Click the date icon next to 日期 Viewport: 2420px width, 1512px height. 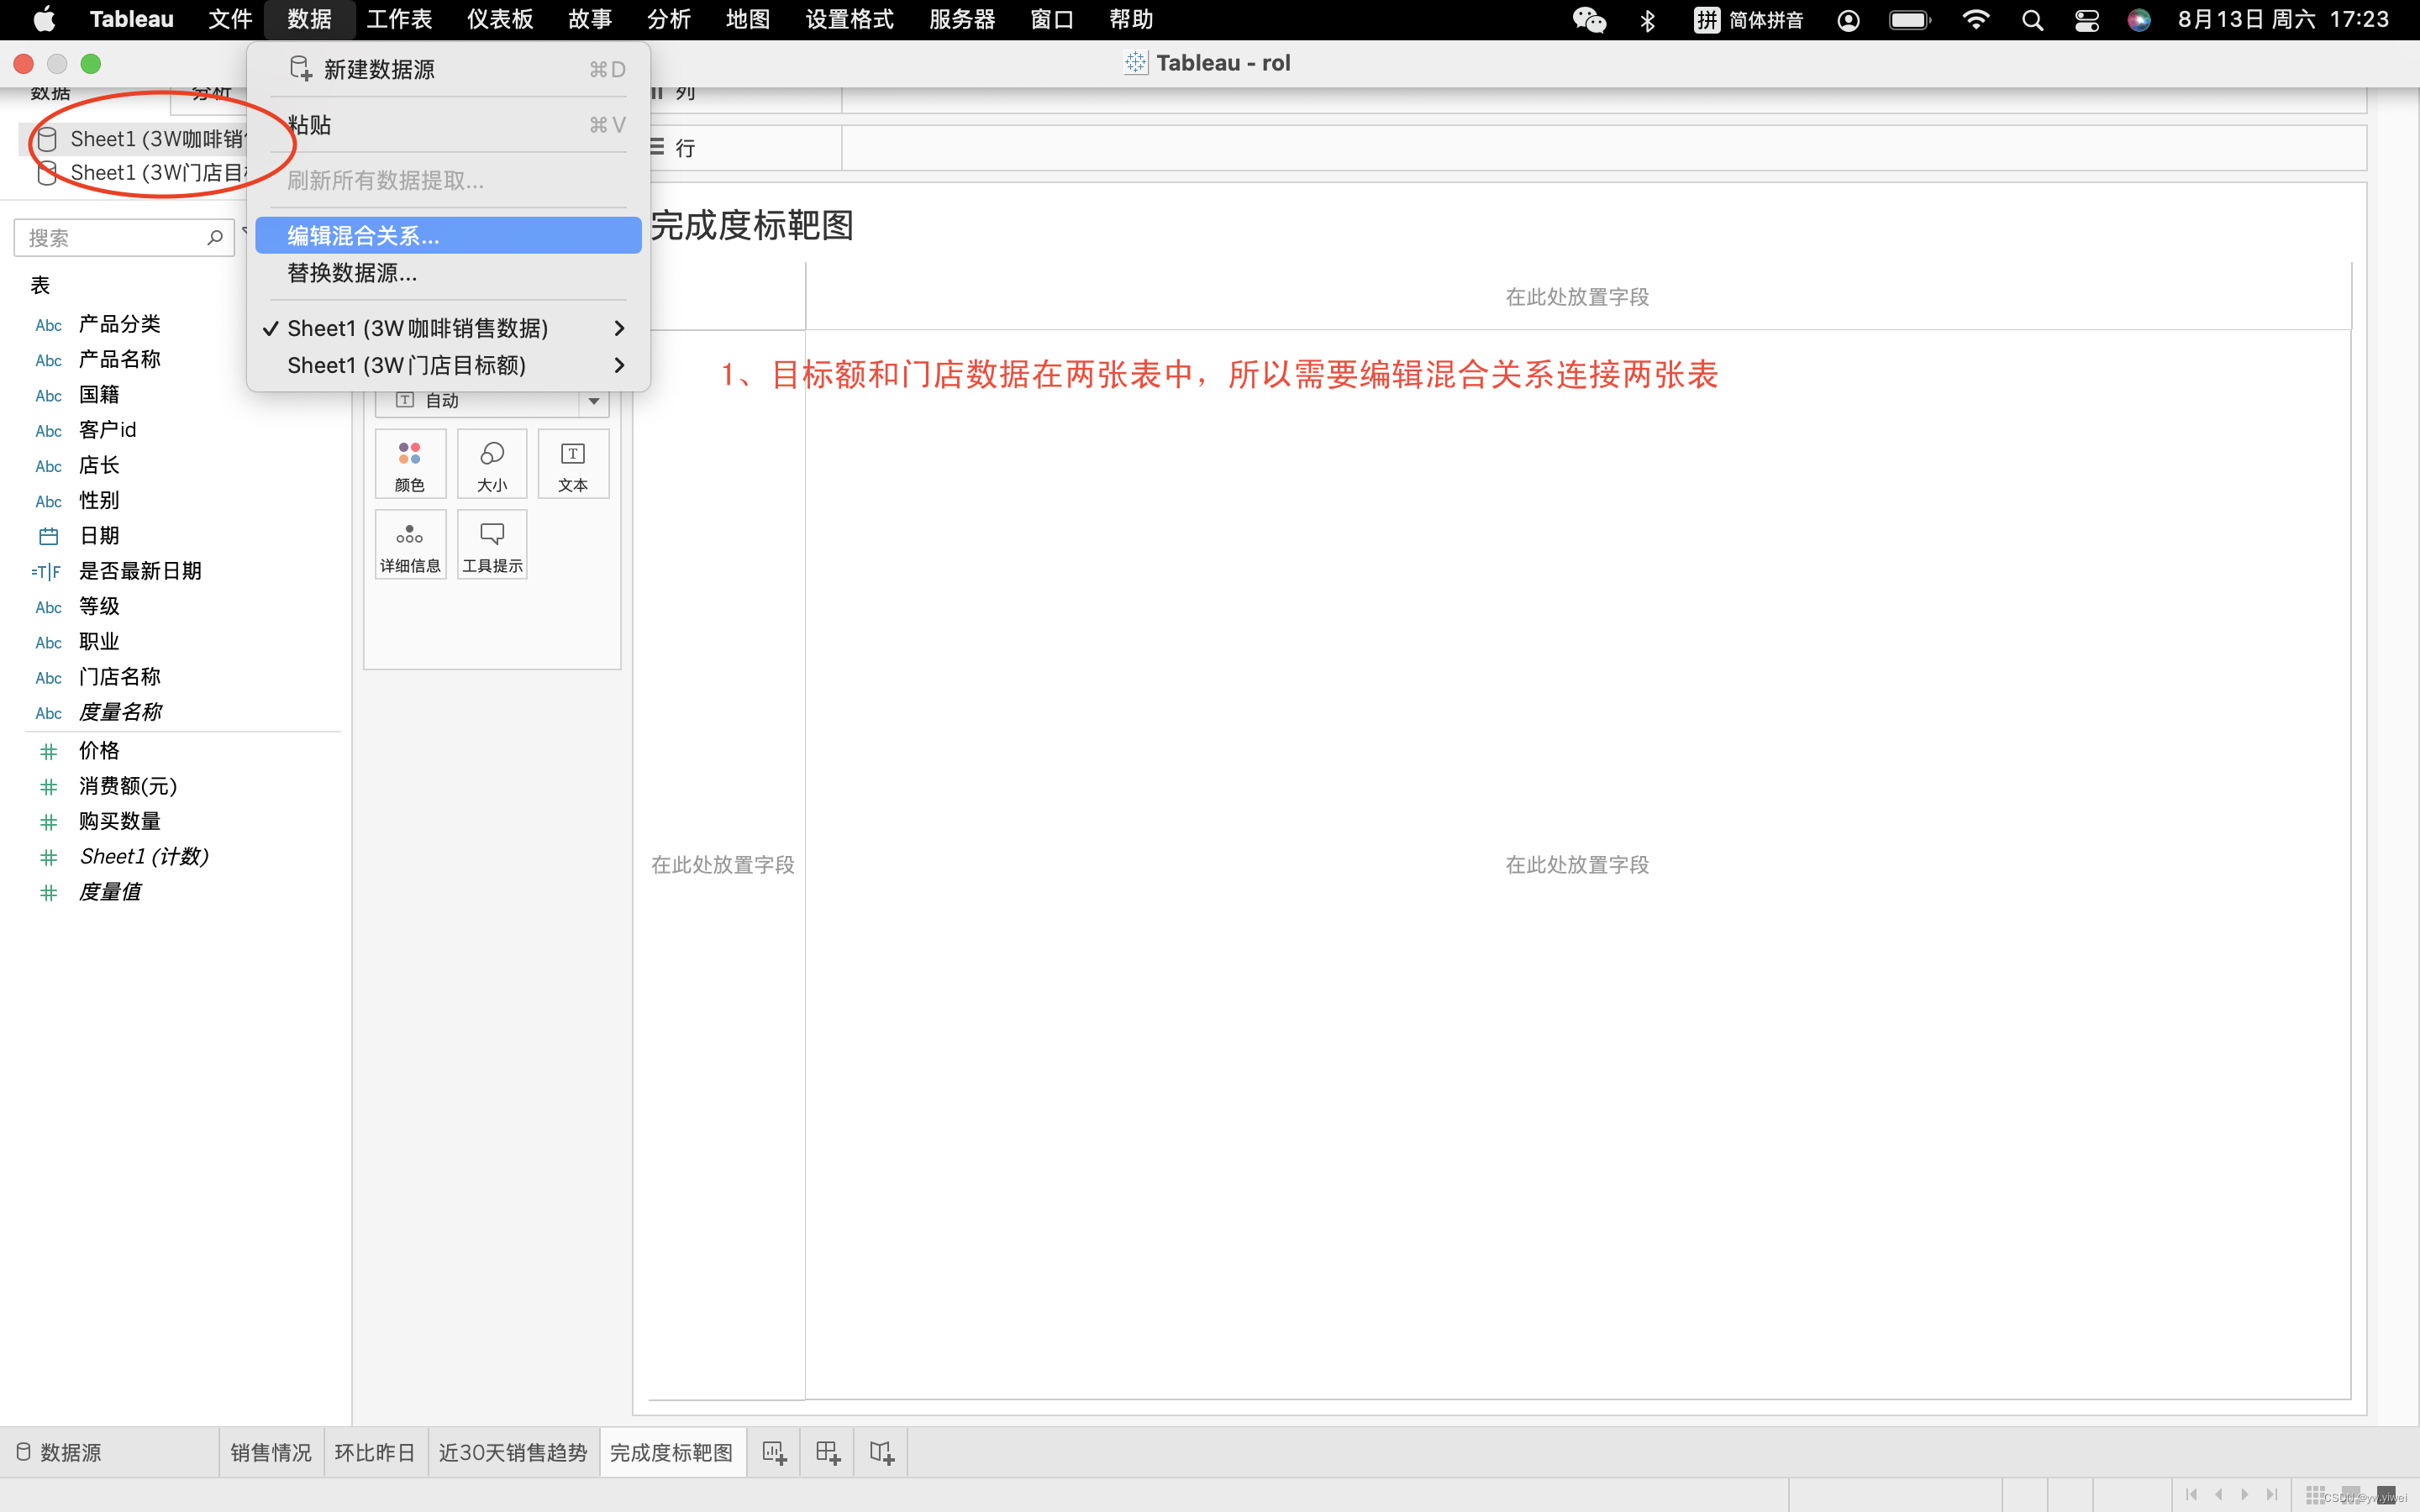pos(48,536)
